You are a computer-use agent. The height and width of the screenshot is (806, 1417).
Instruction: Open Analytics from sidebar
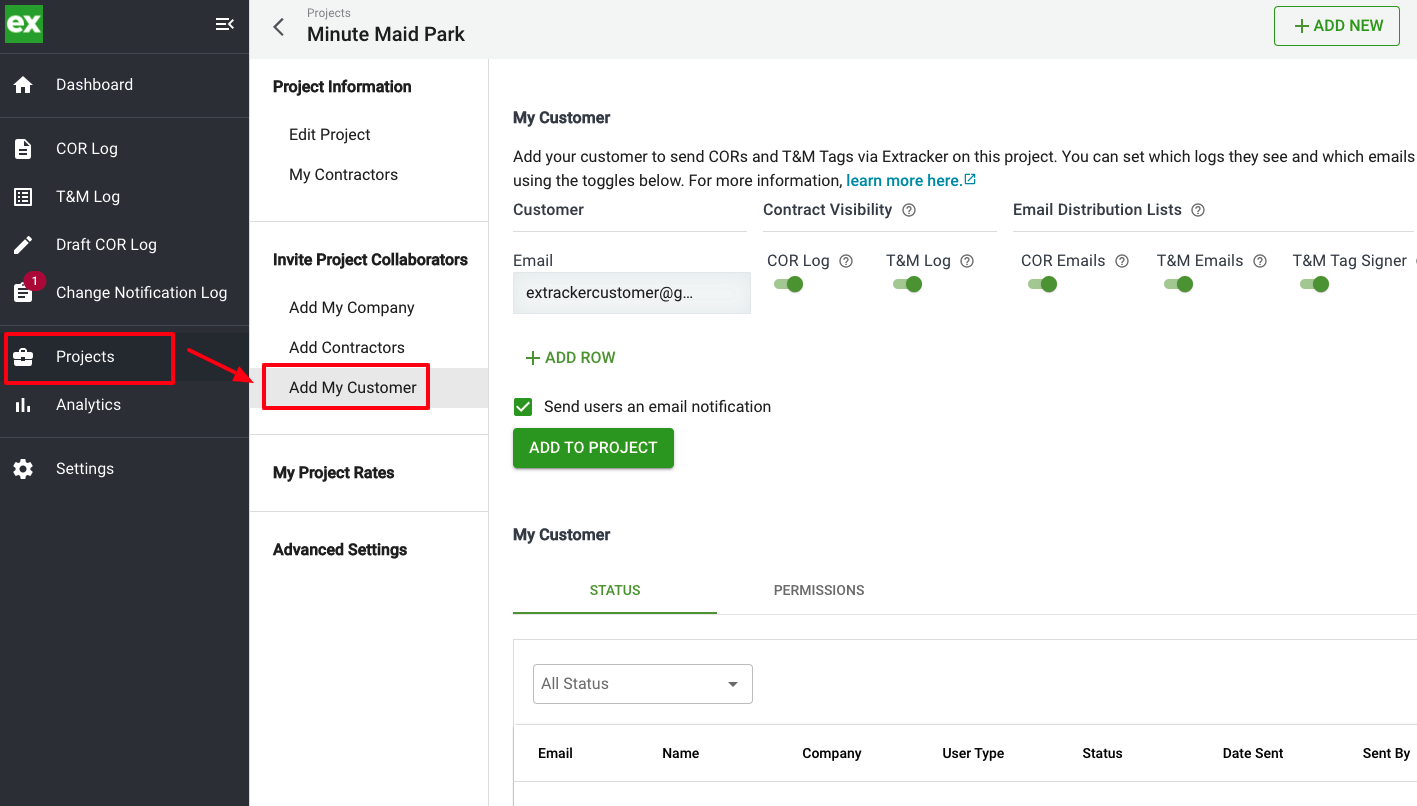[x=88, y=405]
